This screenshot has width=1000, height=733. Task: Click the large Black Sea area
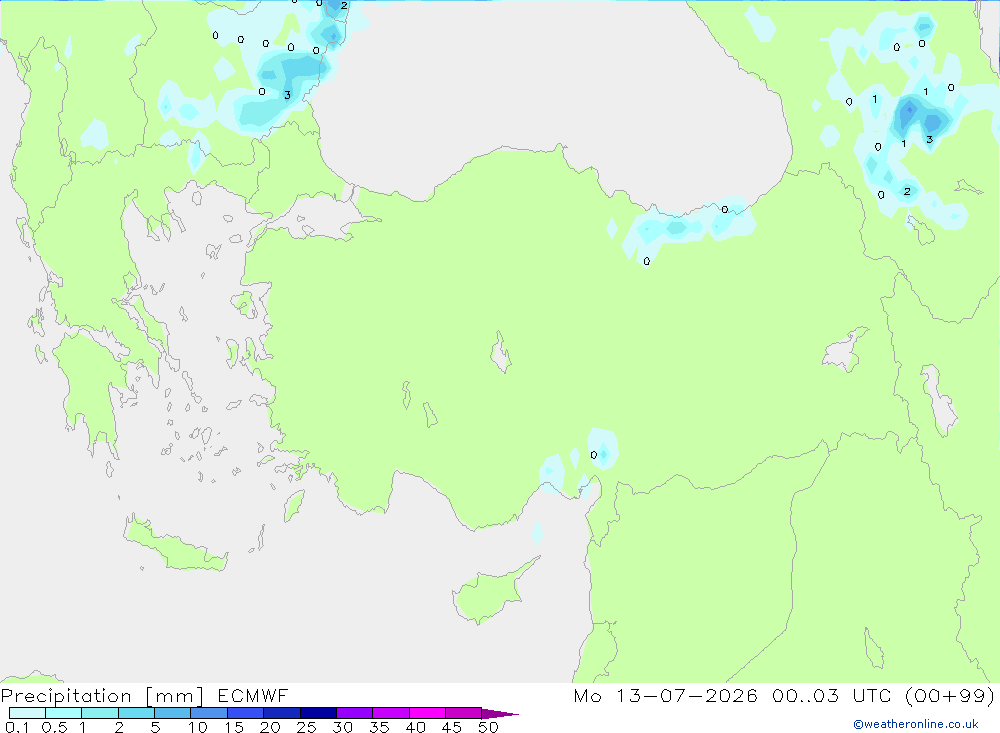click(x=548, y=96)
